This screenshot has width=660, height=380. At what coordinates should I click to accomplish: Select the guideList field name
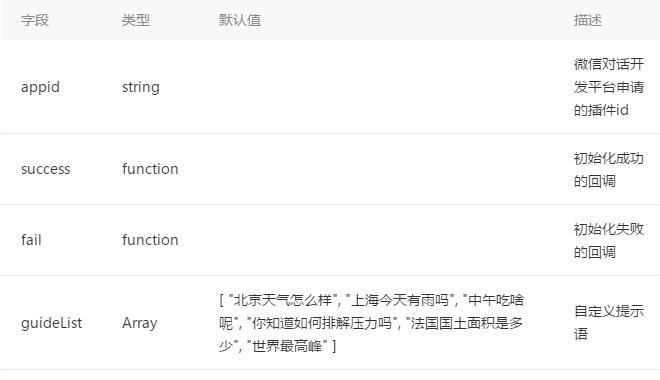point(51,323)
